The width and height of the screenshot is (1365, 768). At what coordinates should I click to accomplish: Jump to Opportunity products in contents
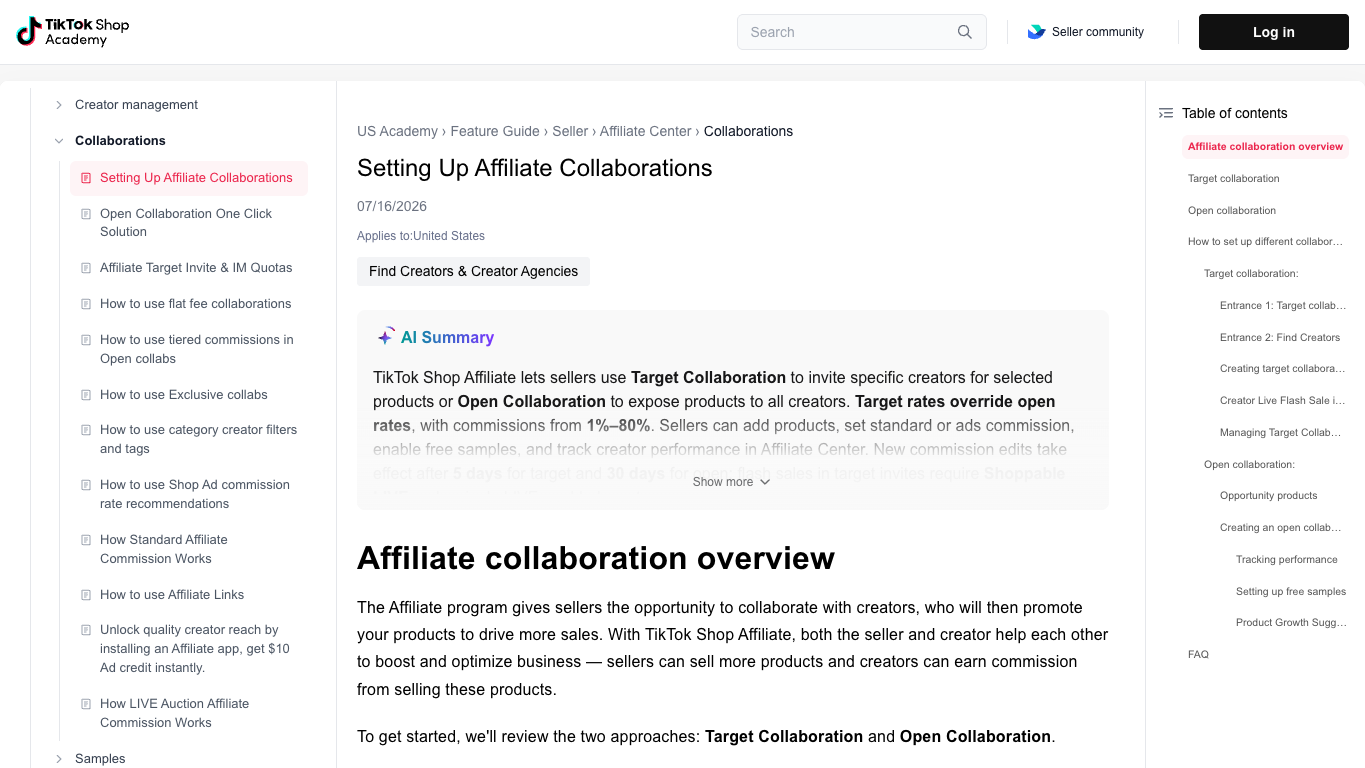(x=1268, y=496)
